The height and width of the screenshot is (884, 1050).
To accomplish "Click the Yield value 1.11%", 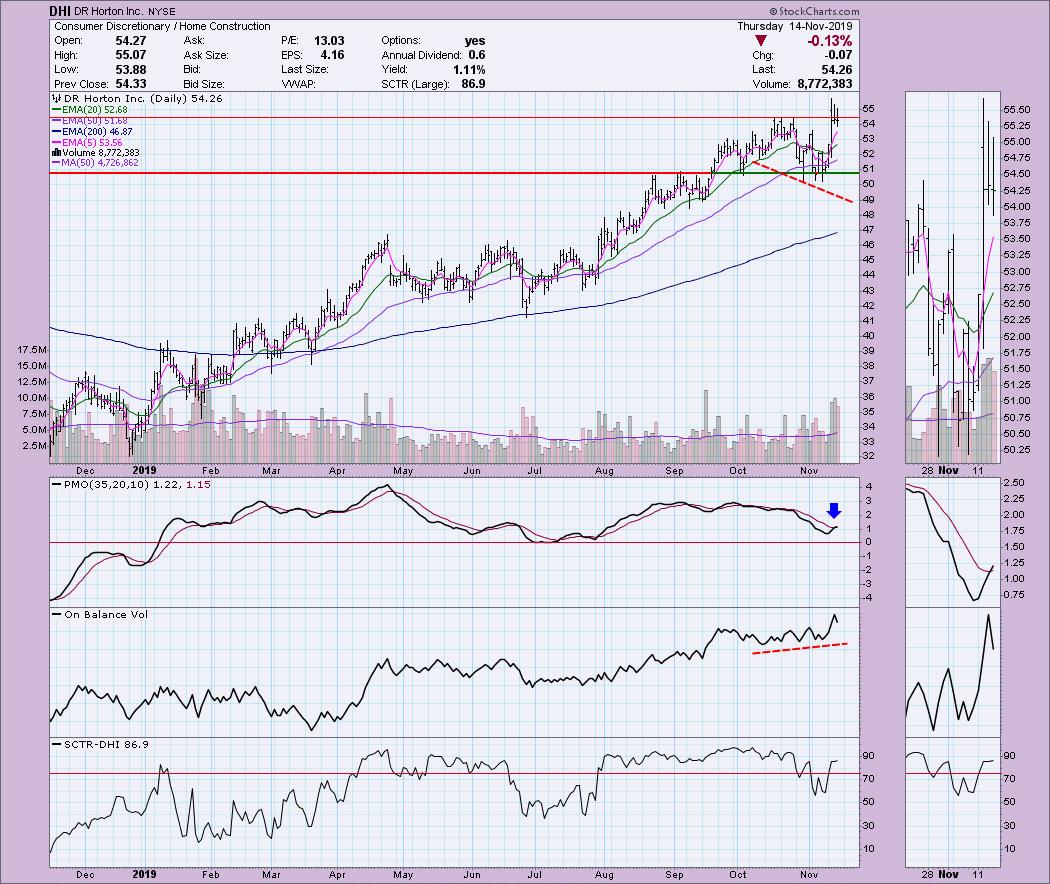I will pos(469,70).
